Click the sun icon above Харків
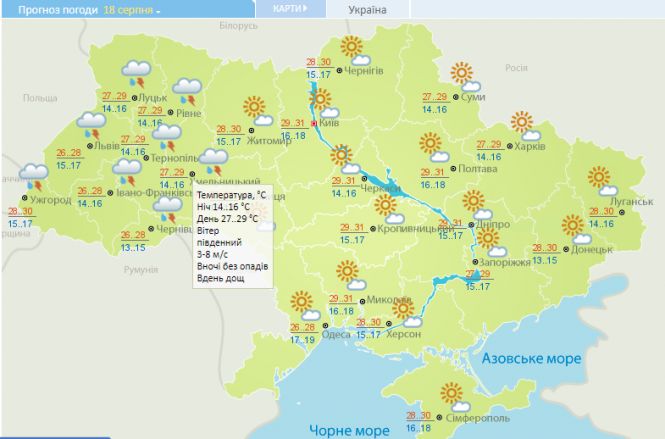Image resolution: width=665 pixels, height=439 pixels. click(x=522, y=123)
